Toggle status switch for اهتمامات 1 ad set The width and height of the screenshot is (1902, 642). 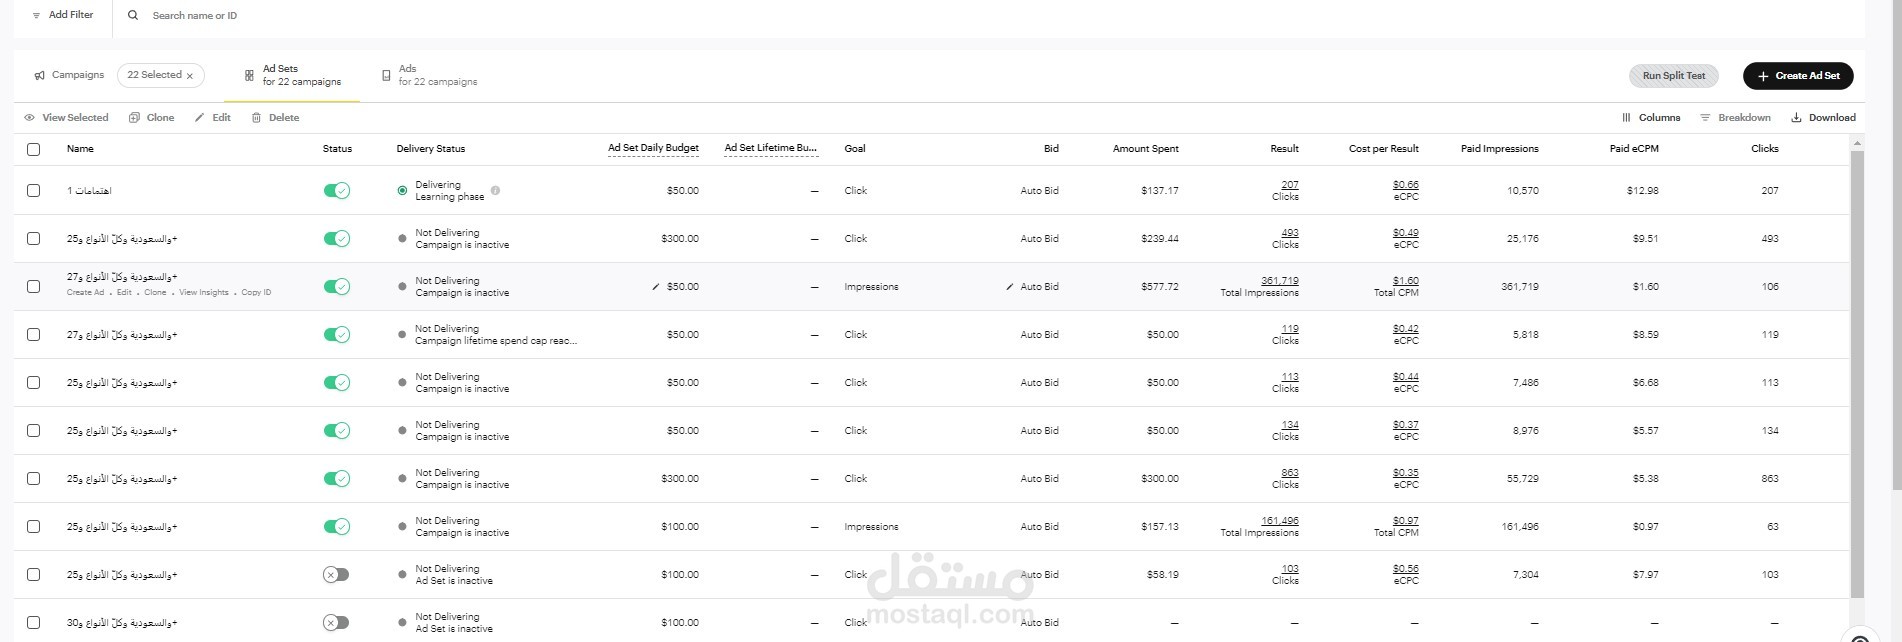[336, 191]
